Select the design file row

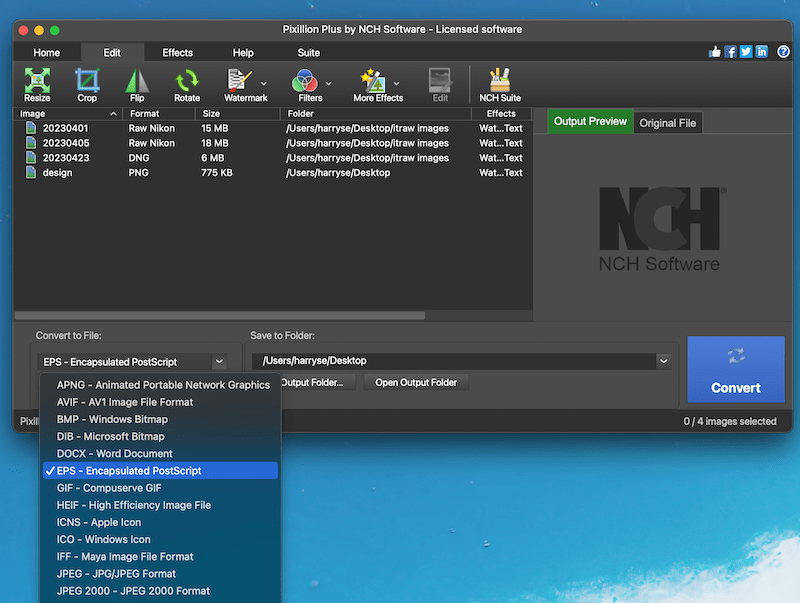273,172
